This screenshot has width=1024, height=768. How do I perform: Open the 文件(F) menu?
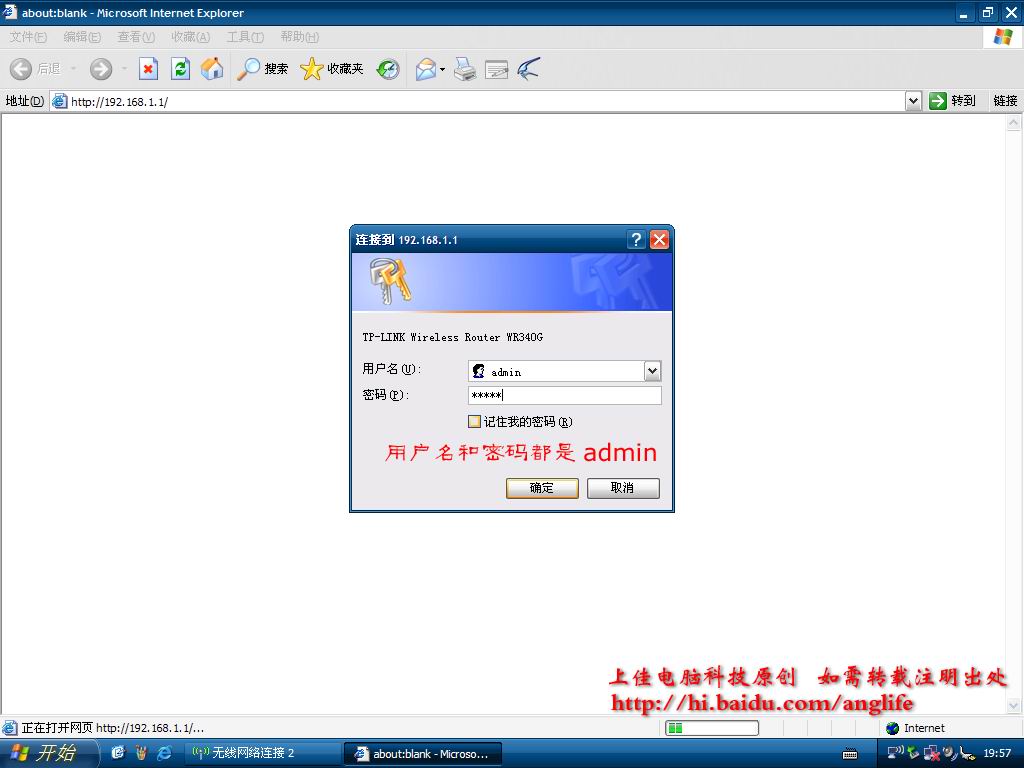click(x=28, y=37)
